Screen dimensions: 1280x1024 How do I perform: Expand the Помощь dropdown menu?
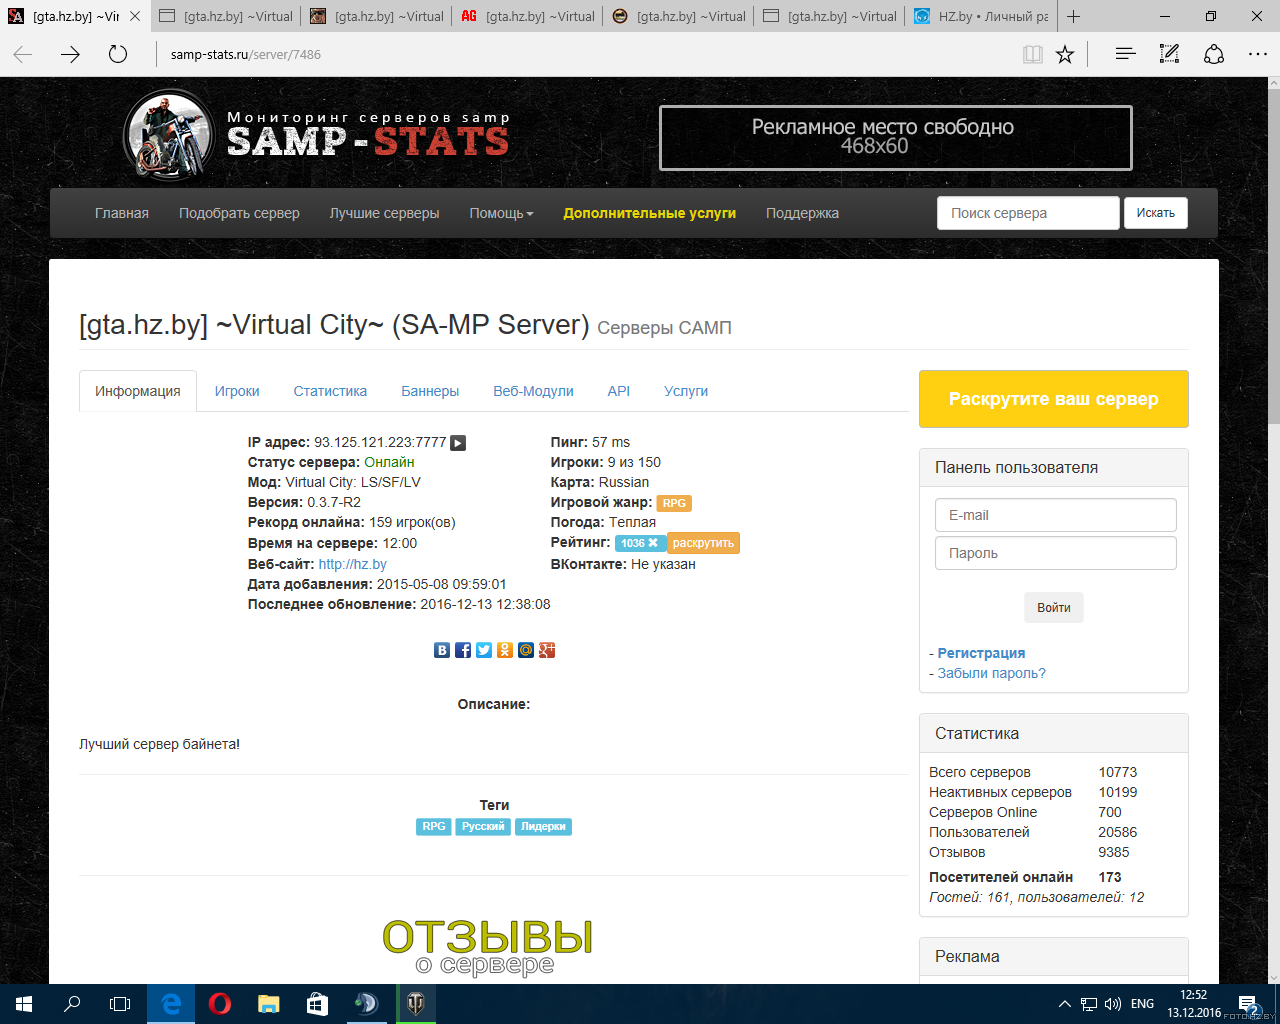(x=501, y=213)
